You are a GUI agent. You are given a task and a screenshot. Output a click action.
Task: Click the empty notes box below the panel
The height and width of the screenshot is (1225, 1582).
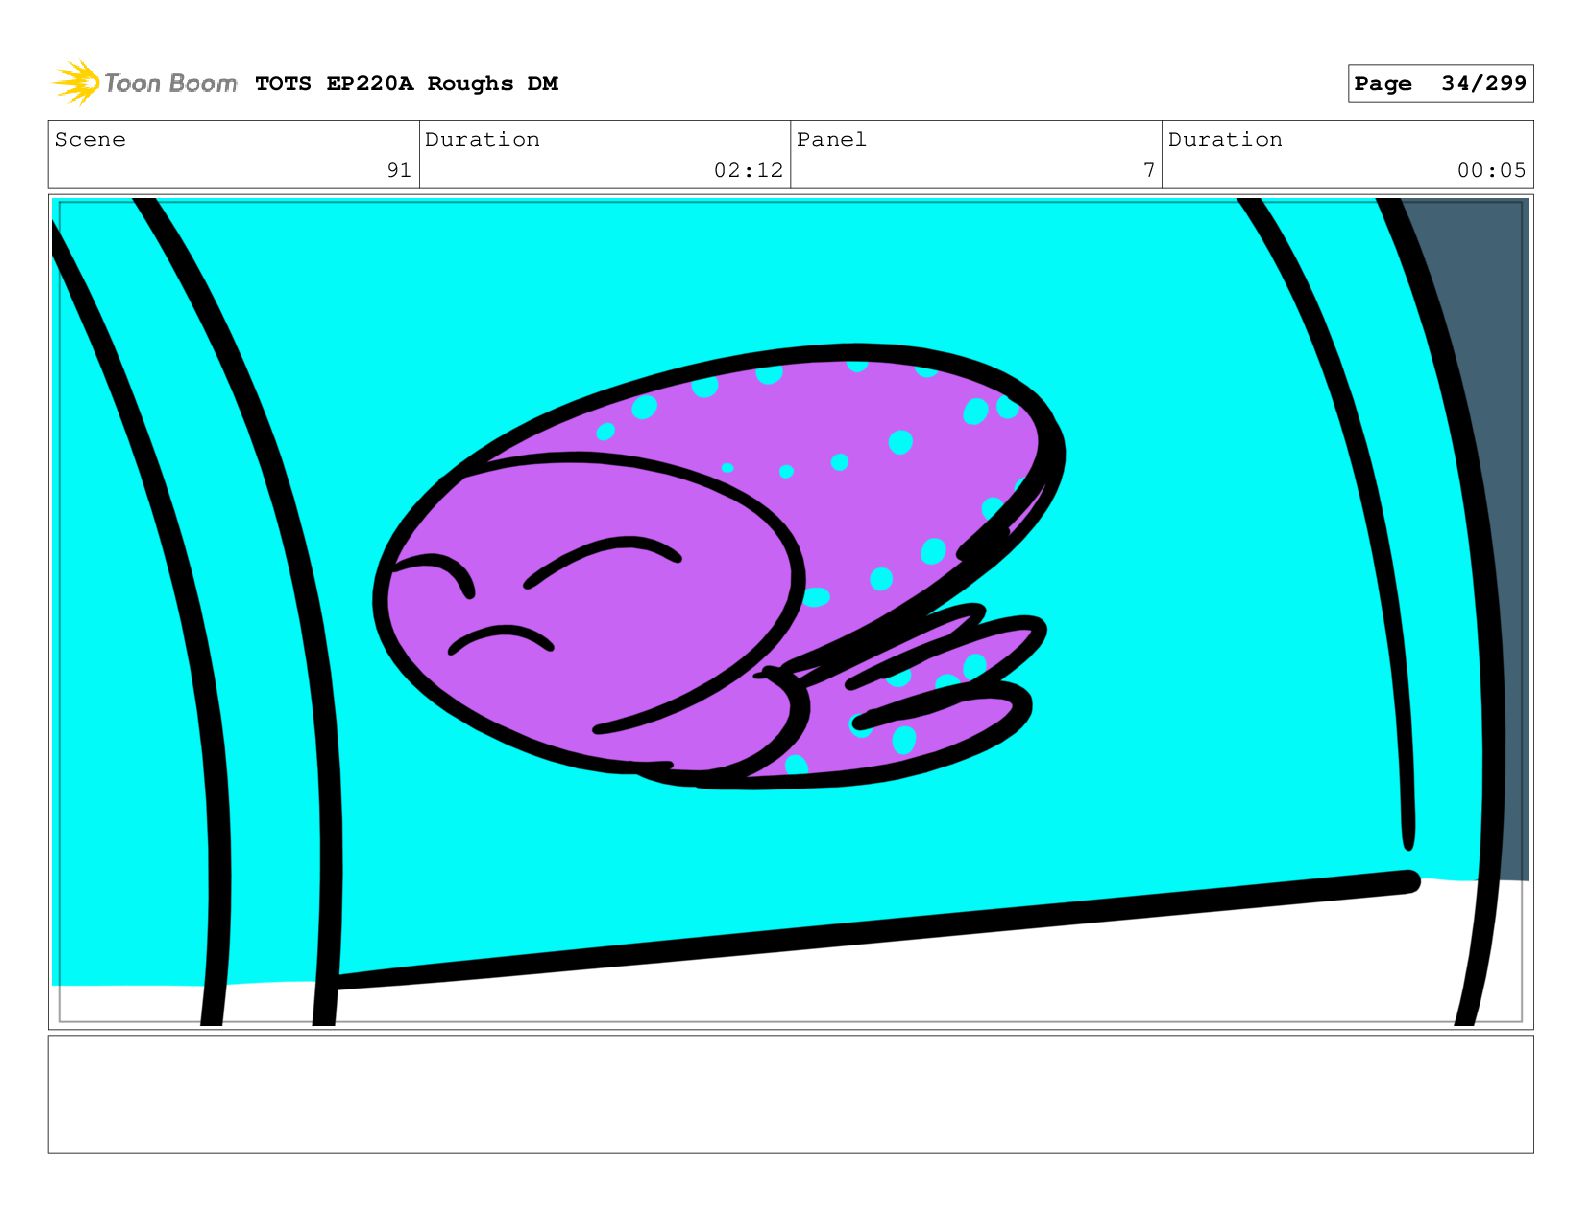click(790, 1094)
